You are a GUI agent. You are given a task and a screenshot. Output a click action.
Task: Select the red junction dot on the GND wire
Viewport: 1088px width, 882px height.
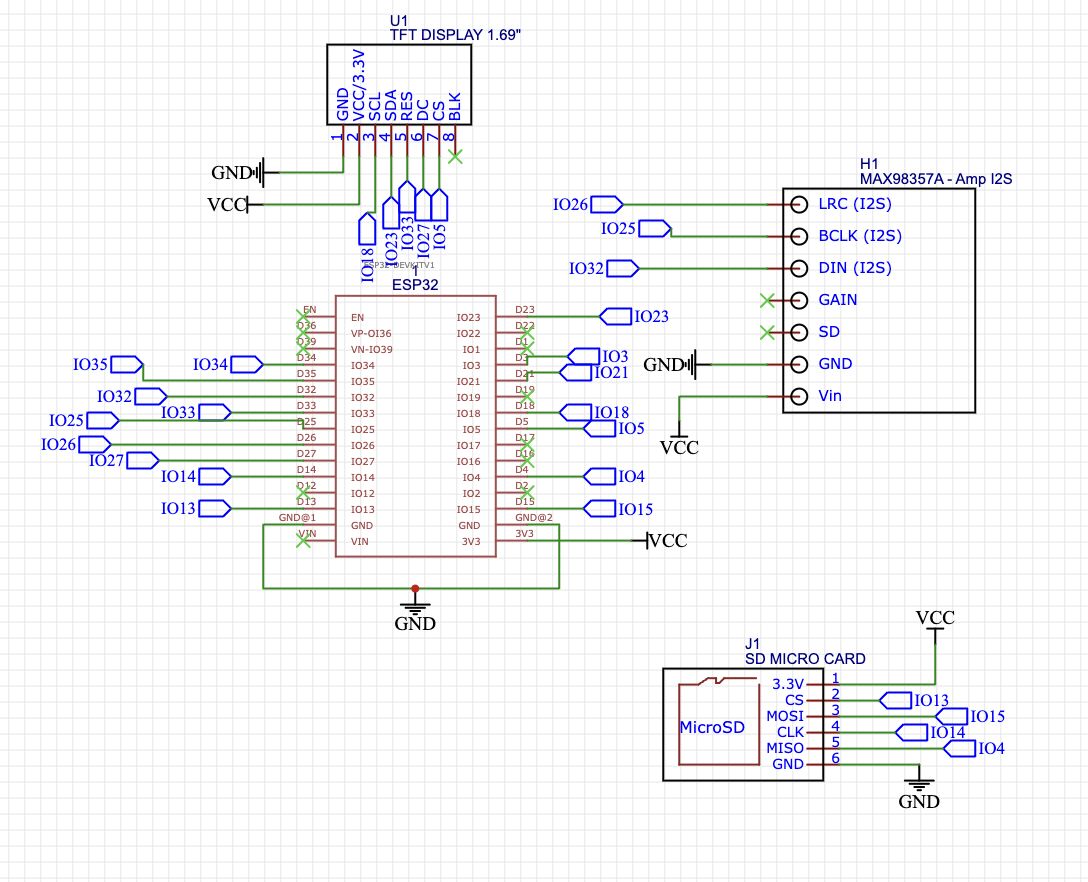(415, 589)
